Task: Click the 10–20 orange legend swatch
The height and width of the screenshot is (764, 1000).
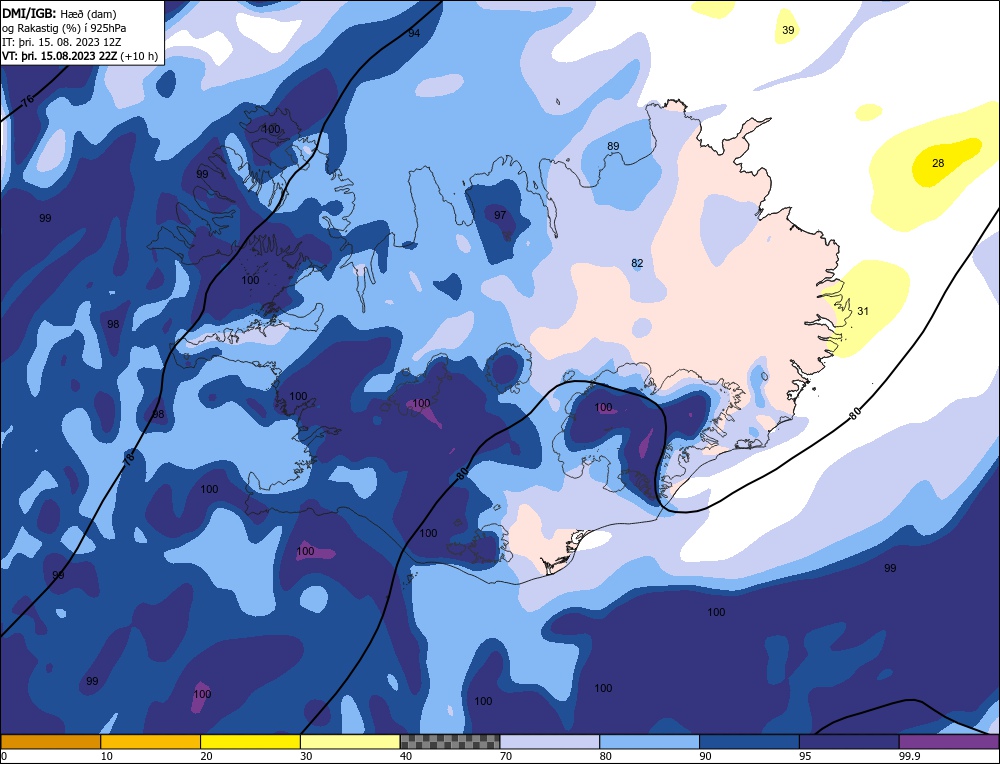Action: pyautogui.click(x=151, y=742)
